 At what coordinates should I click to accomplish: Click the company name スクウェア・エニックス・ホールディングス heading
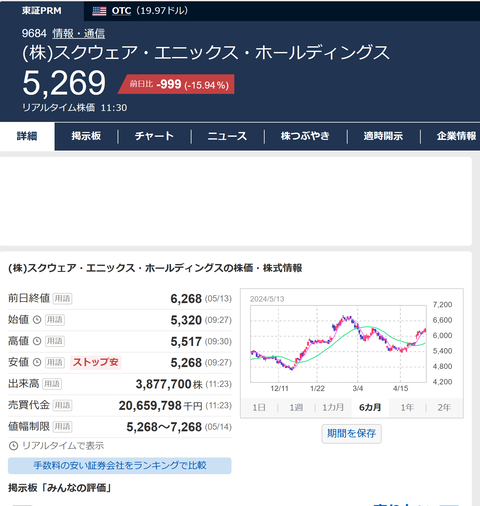point(206,53)
